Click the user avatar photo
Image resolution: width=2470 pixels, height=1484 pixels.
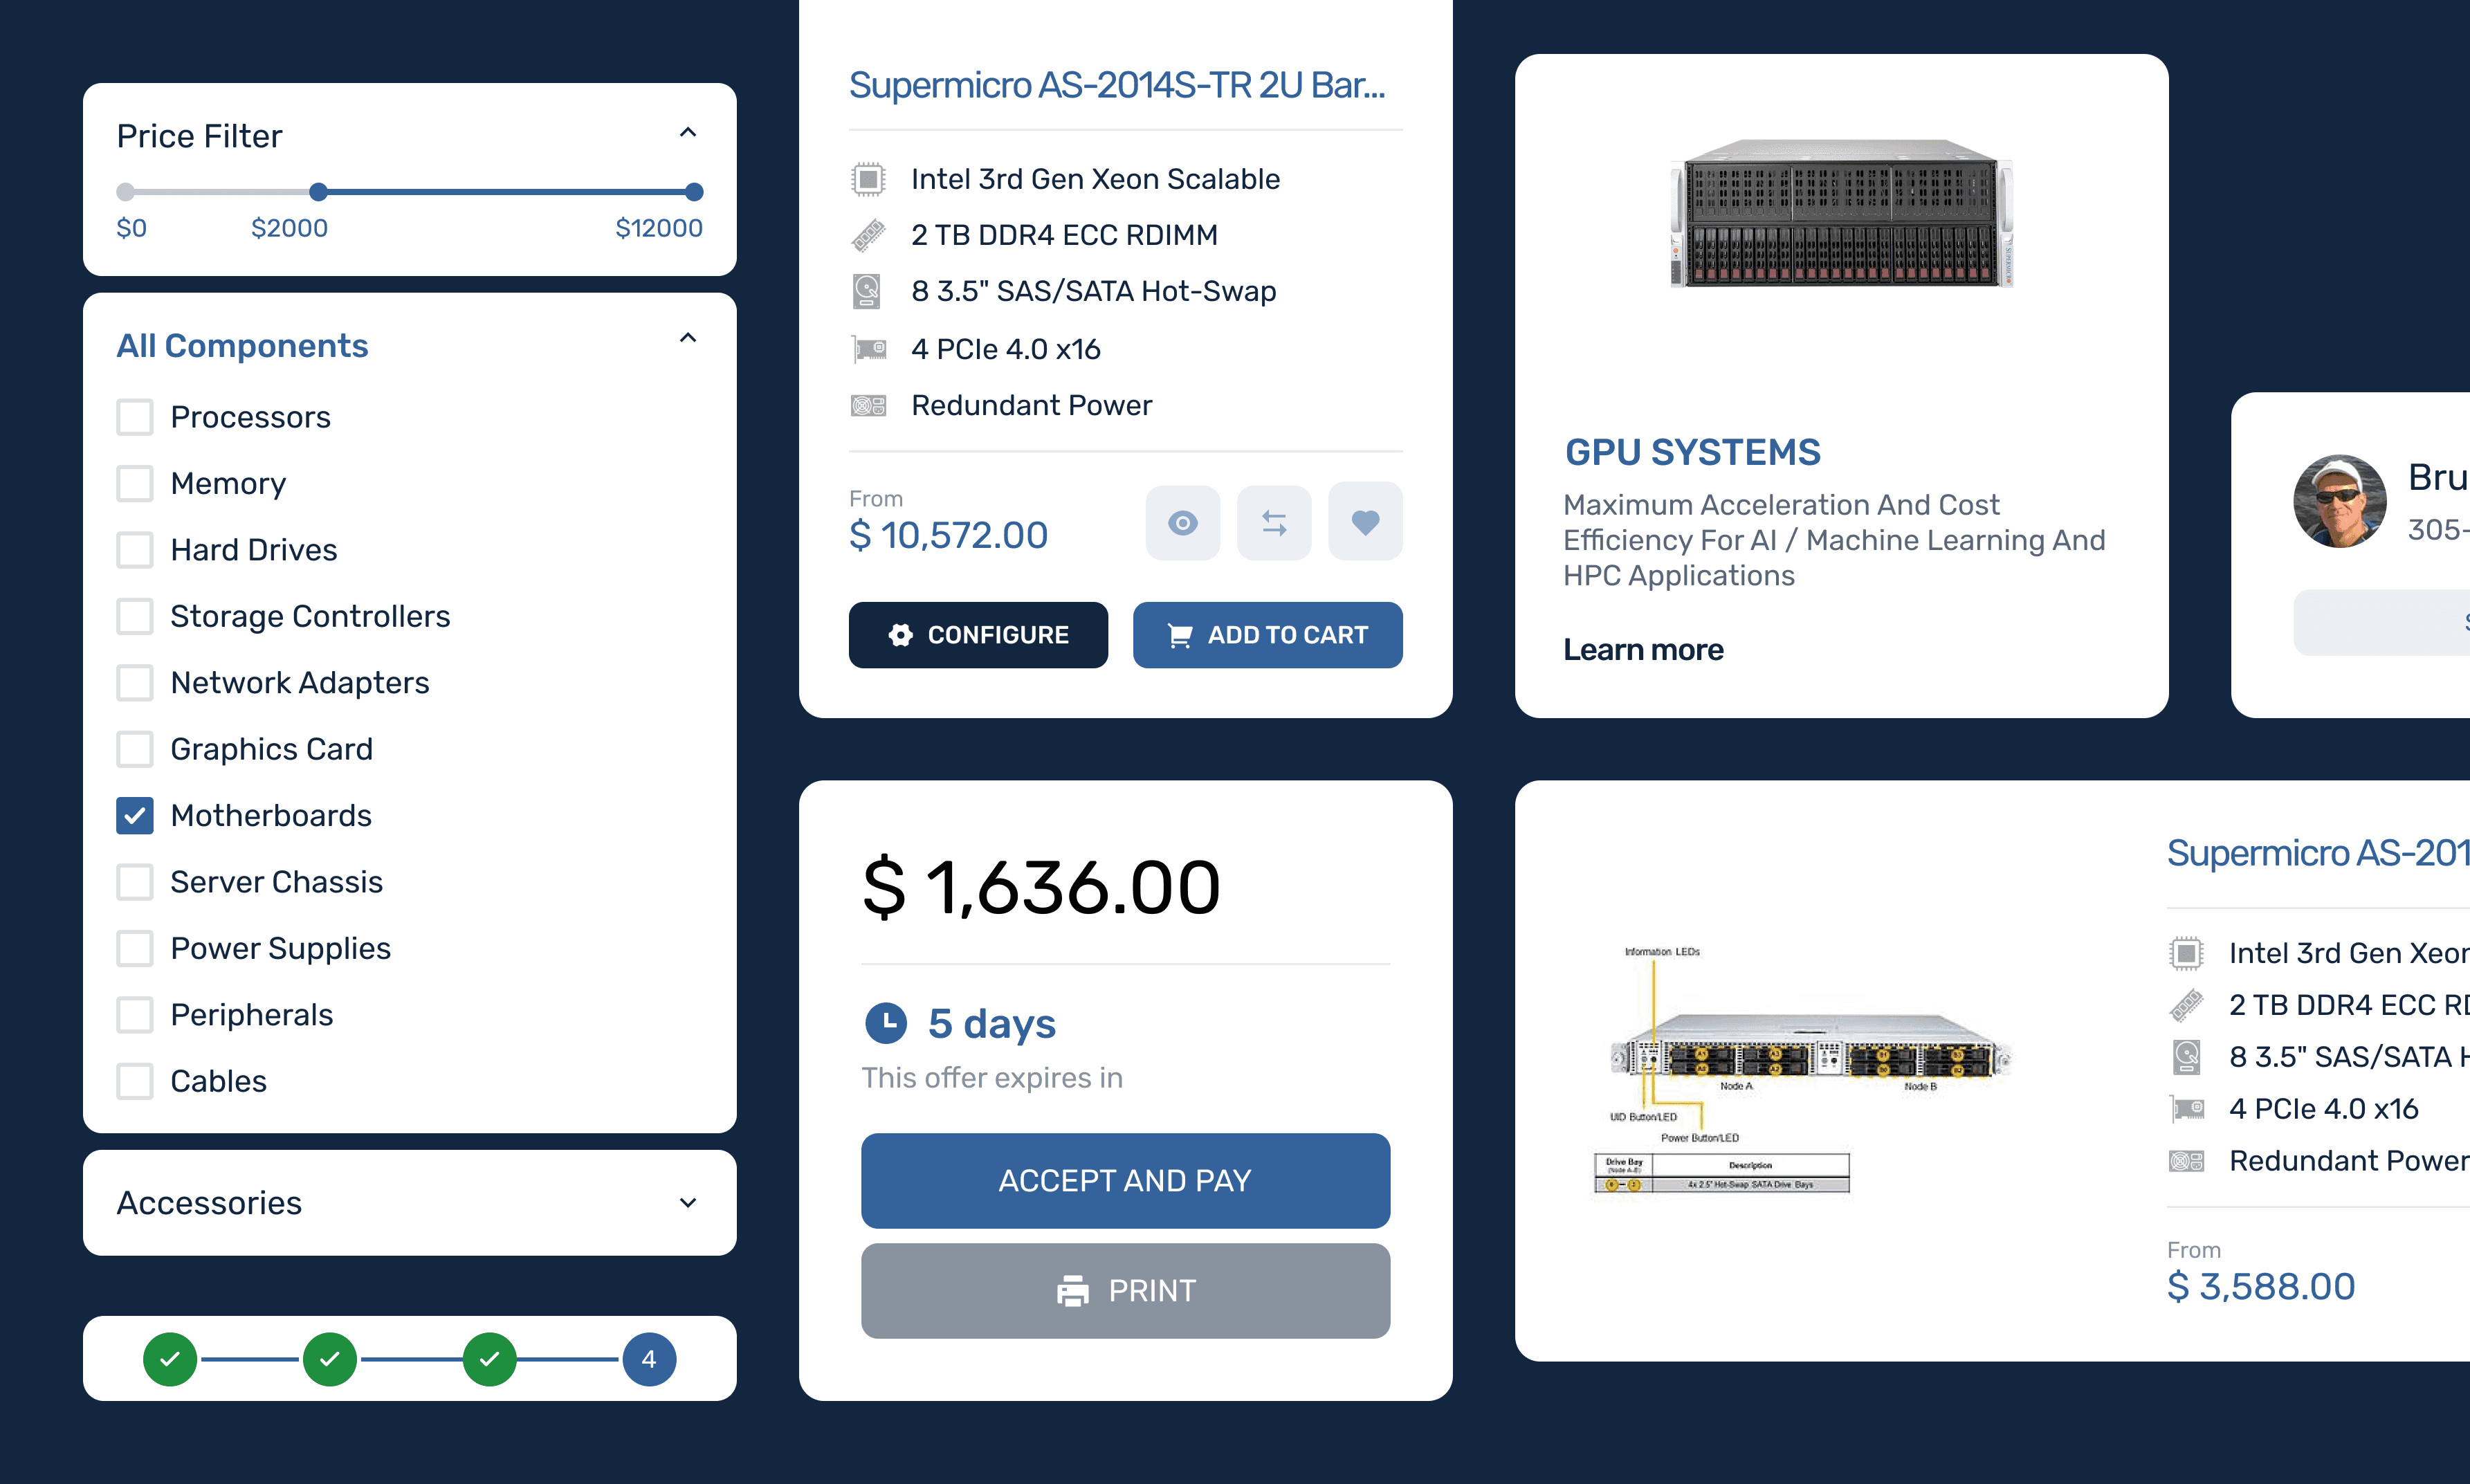pos(2339,502)
